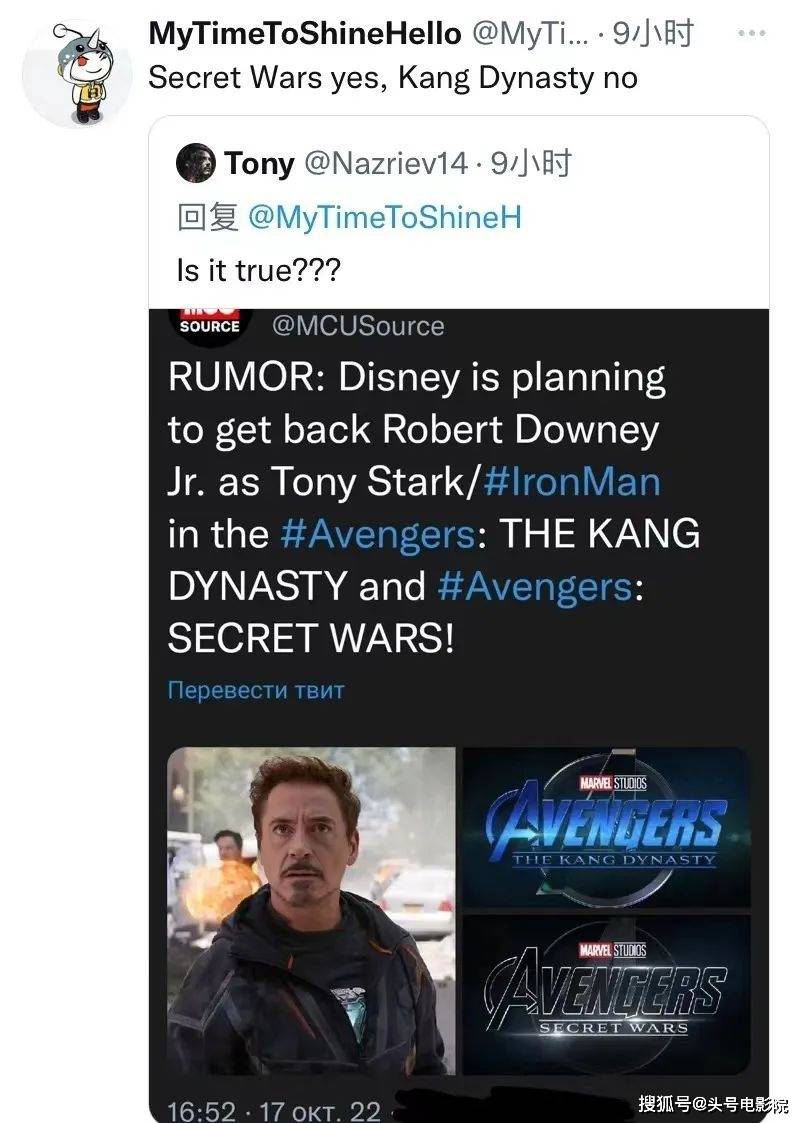The width and height of the screenshot is (805, 1123).
Task: Click the Перевести твит translate link
Action: pyautogui.click(x=256, y=690)
